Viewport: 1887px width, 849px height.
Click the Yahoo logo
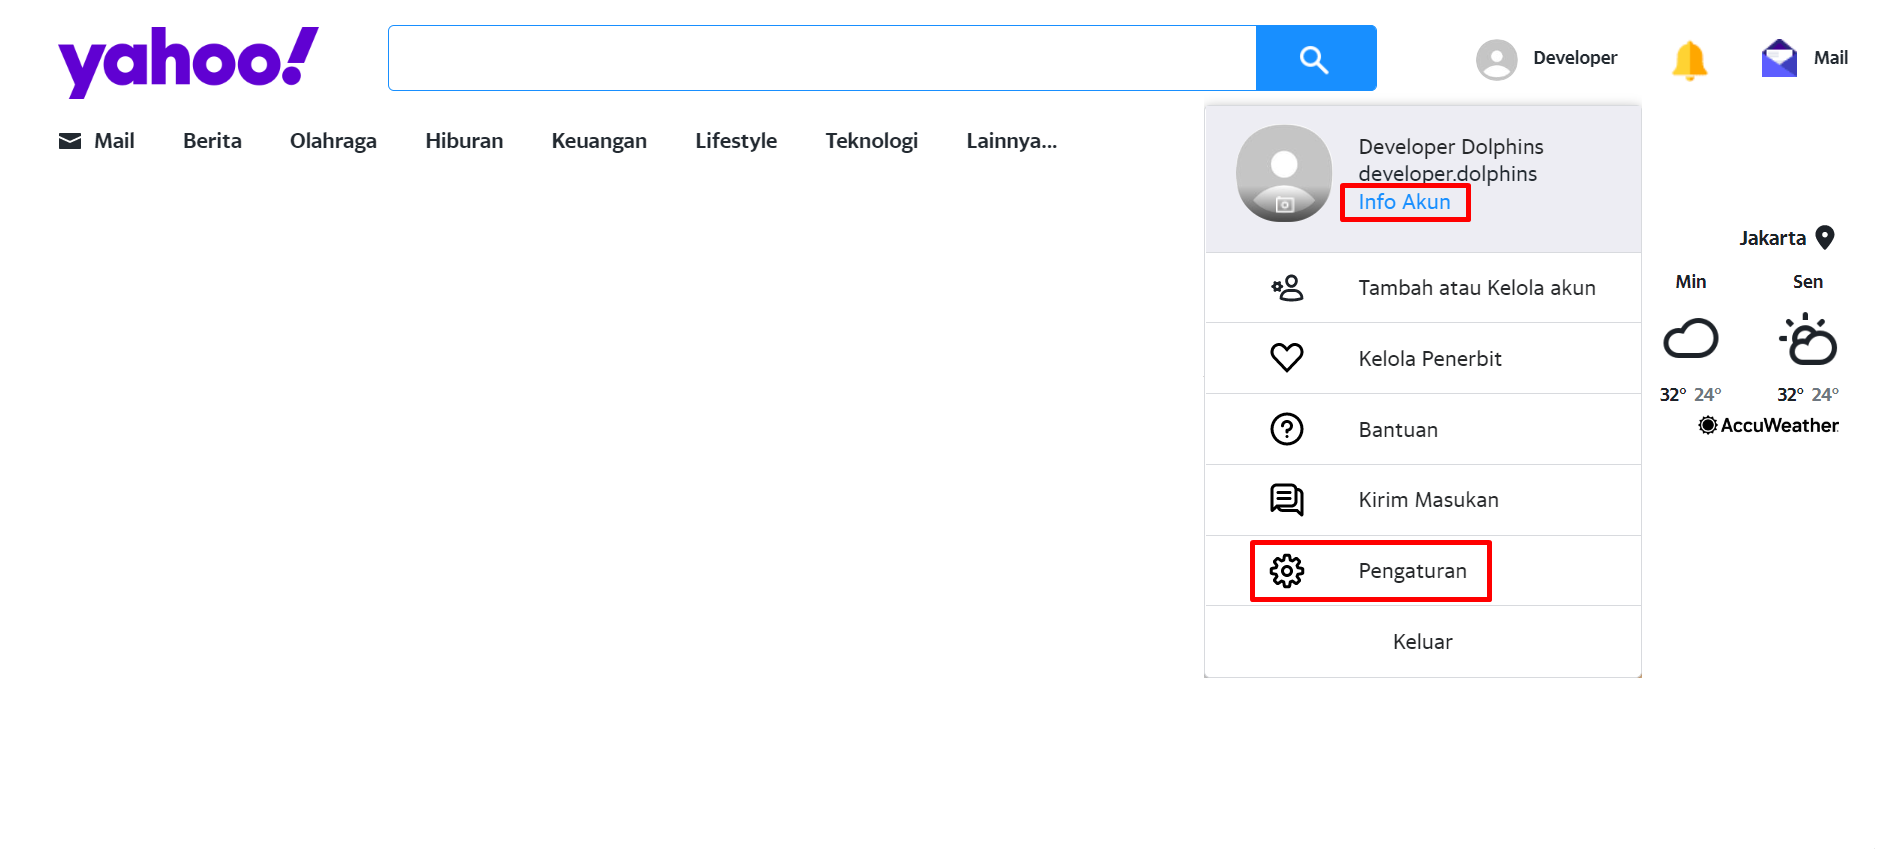click(188, 61)
